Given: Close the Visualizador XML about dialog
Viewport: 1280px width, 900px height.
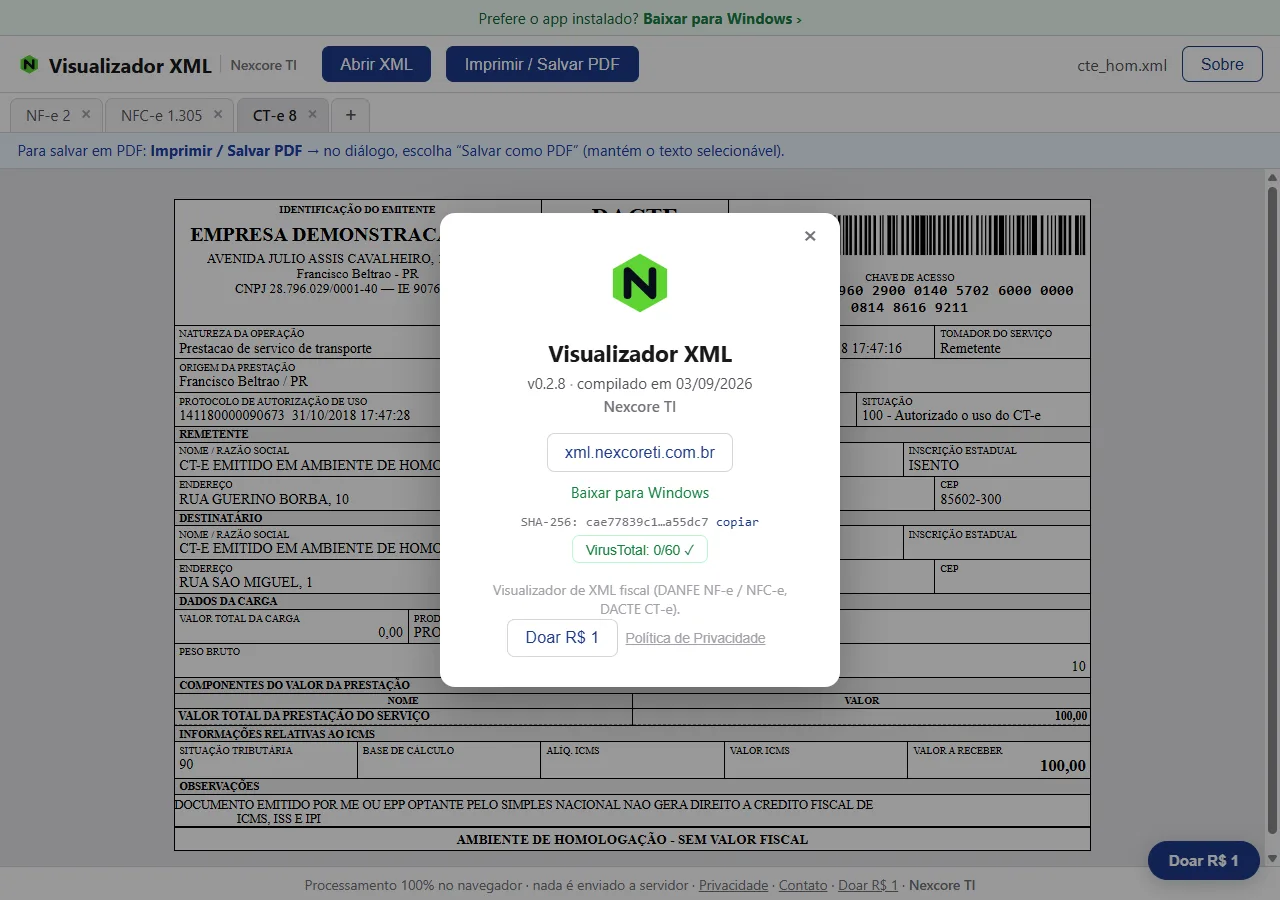Looking at the screenshot, I should pyautogui.click(x=810, y=236).
